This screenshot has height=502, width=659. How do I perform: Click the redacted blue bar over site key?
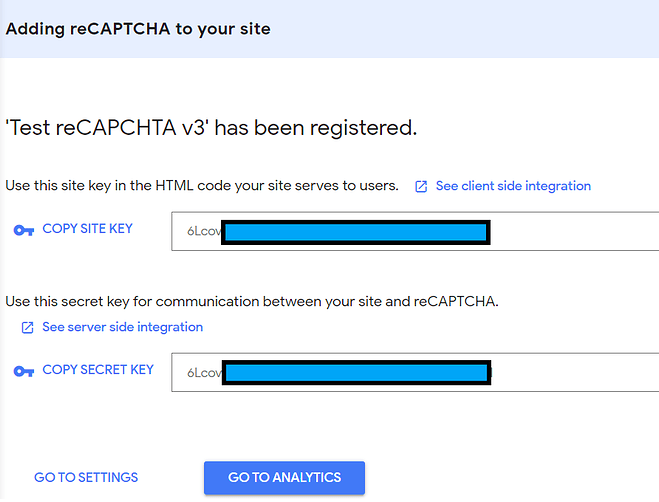click(355, 232)
